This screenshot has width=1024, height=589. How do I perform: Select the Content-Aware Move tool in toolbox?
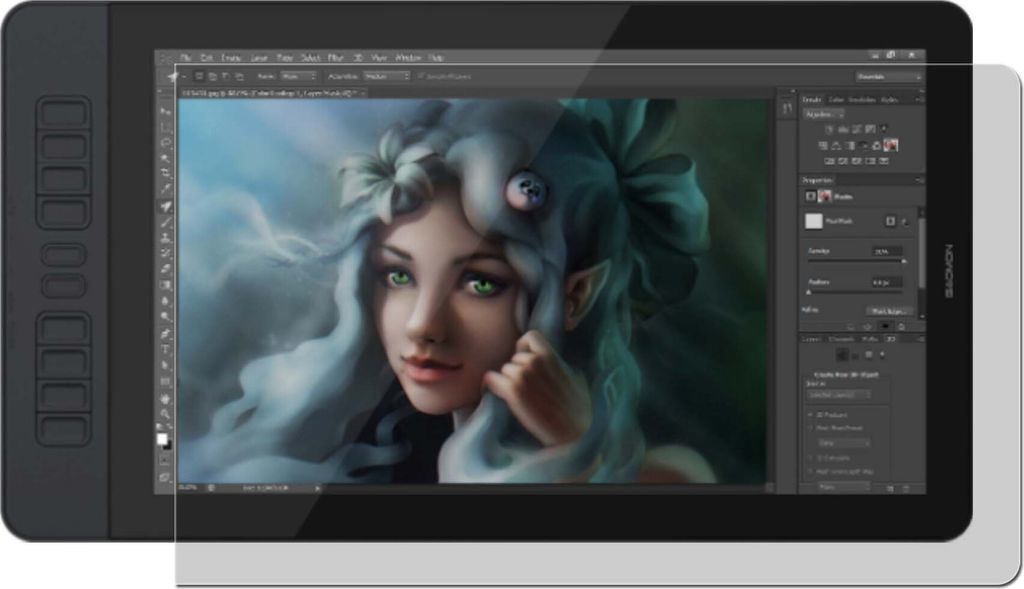tap(166, 206)
